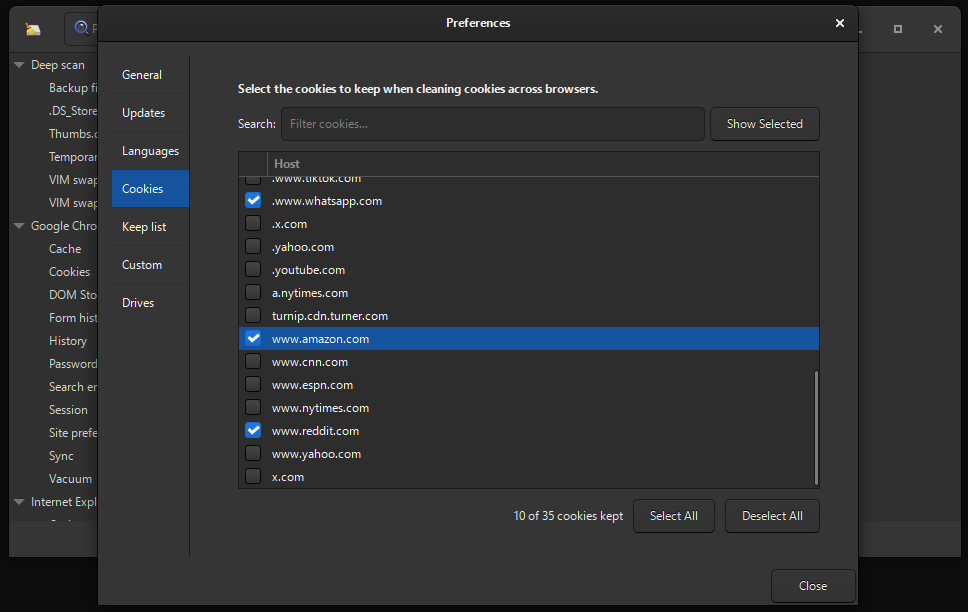Focus the Filter cookies search field
968x612 pixels.
[x=492, y=124]
